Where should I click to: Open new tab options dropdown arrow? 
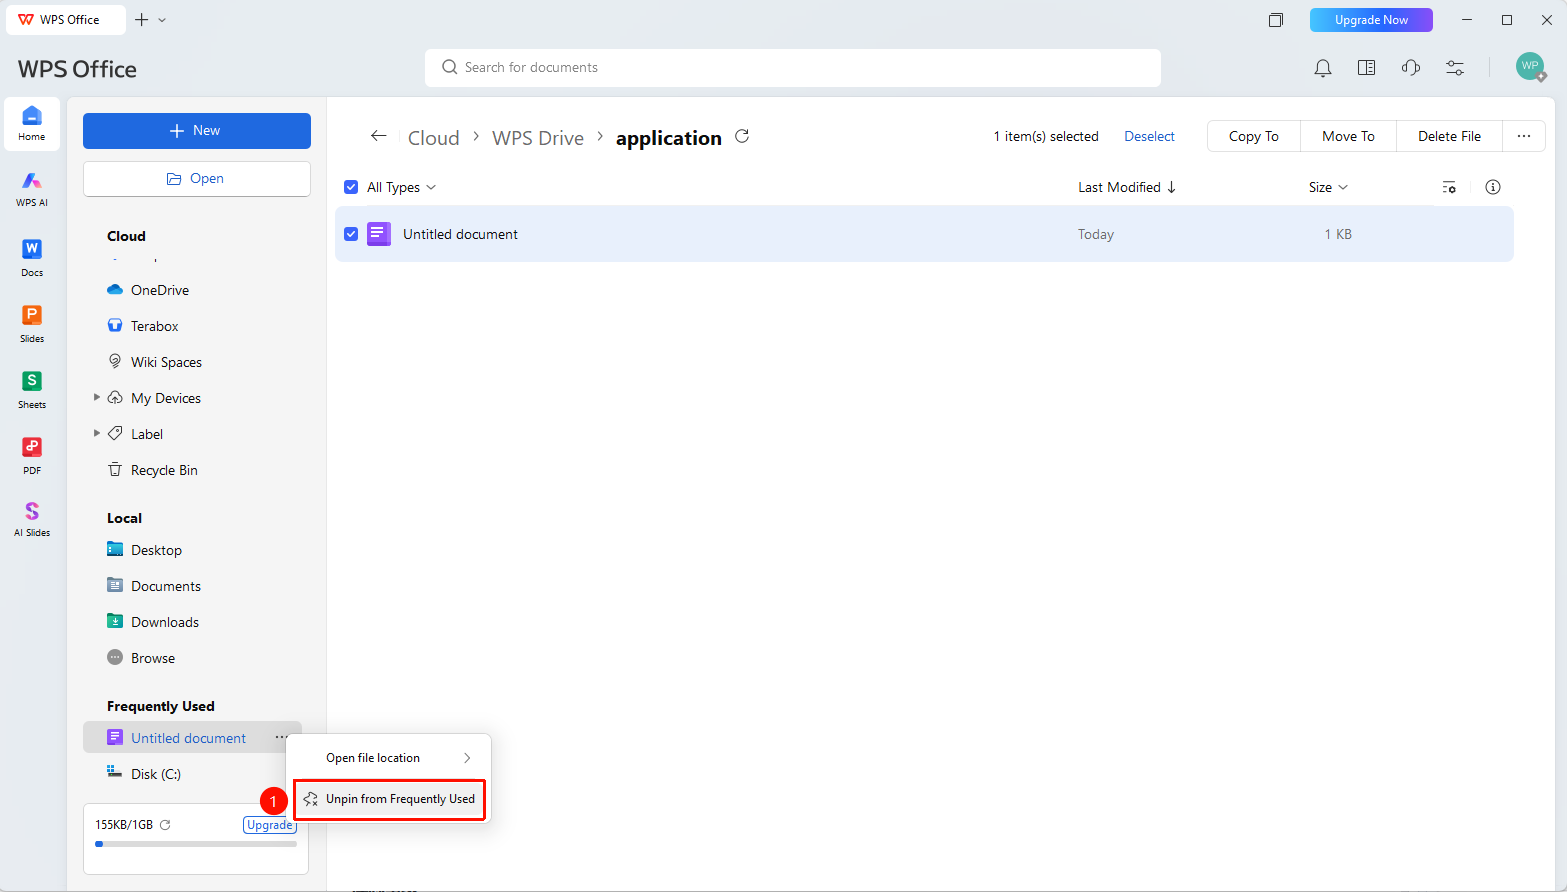pos(163,20)
